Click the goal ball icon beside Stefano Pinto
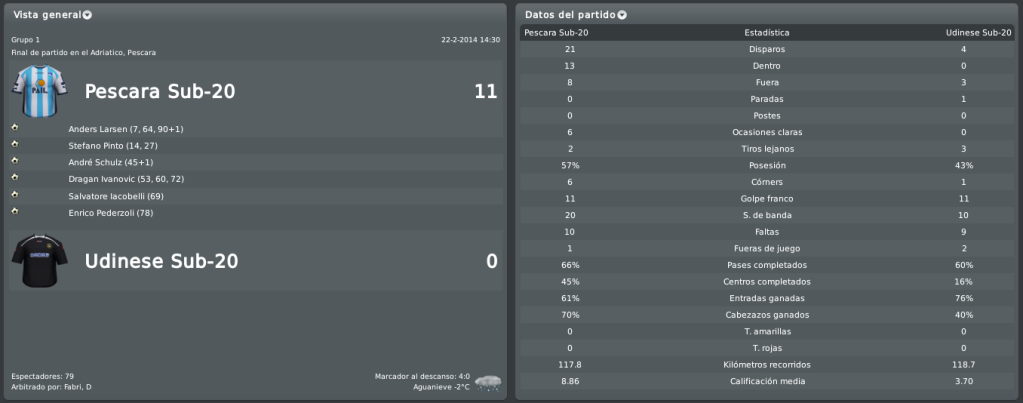Screen dimensions: 1023x403 [x=14, y=144]
